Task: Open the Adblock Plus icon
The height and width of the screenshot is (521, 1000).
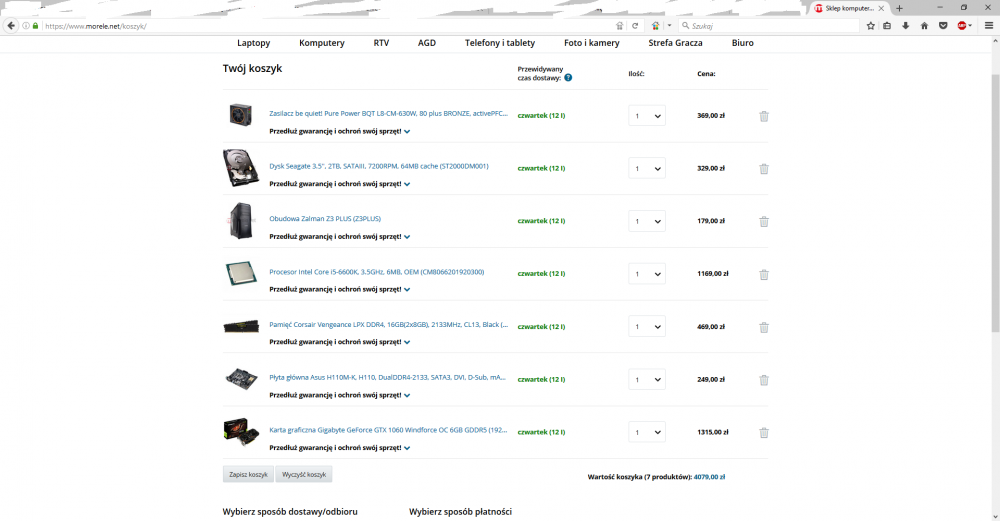Action: point(962,26)
